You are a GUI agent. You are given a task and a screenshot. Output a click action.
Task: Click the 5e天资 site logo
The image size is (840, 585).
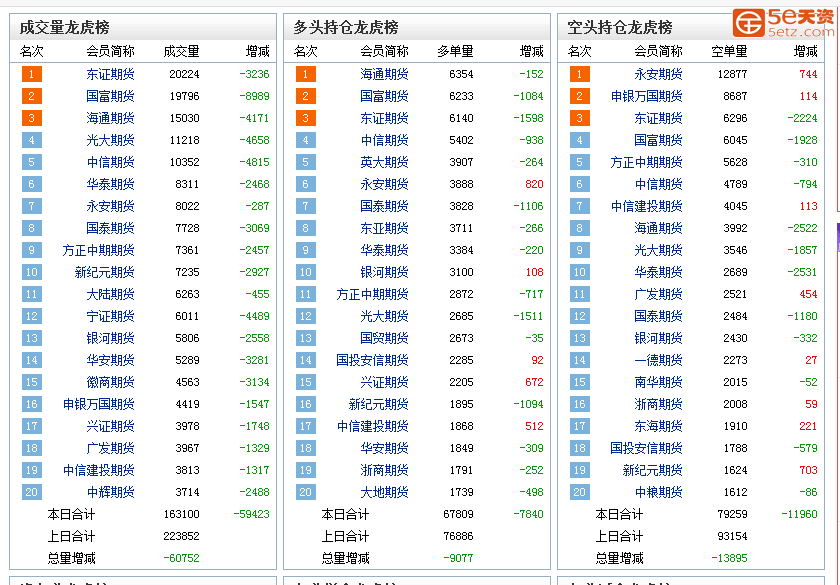783,22
